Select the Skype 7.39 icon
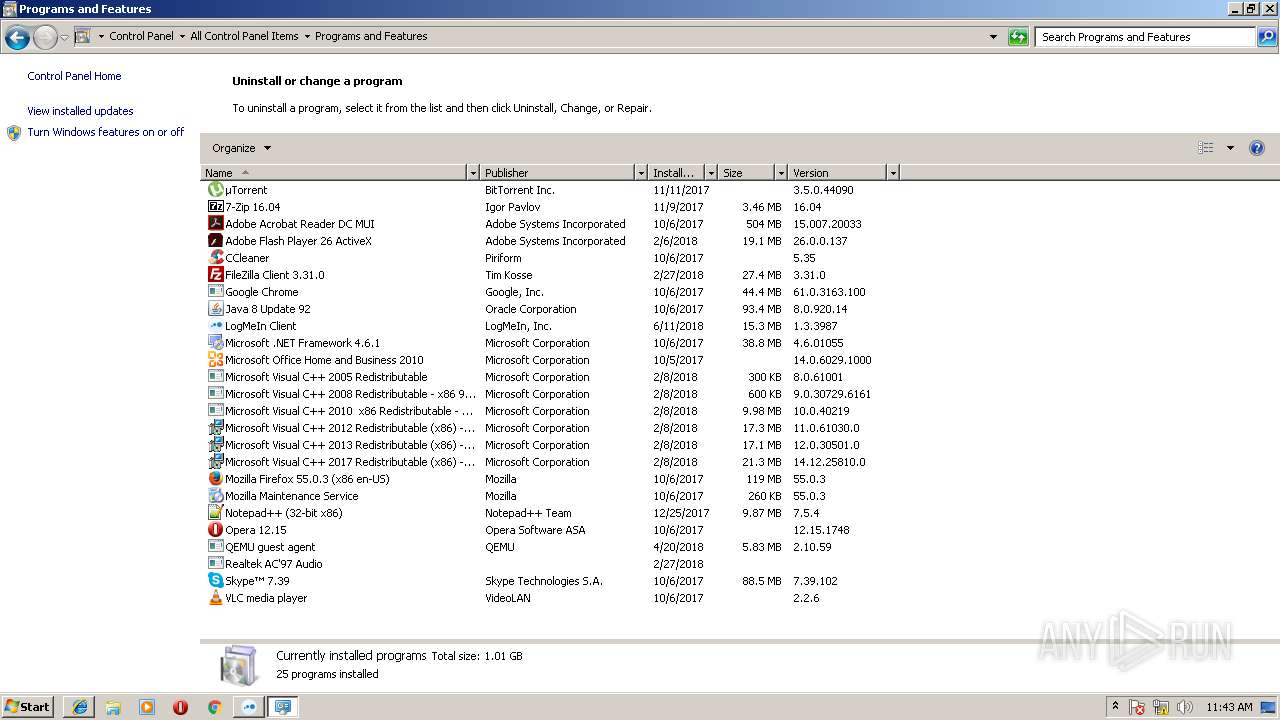 tap(215, 581)
